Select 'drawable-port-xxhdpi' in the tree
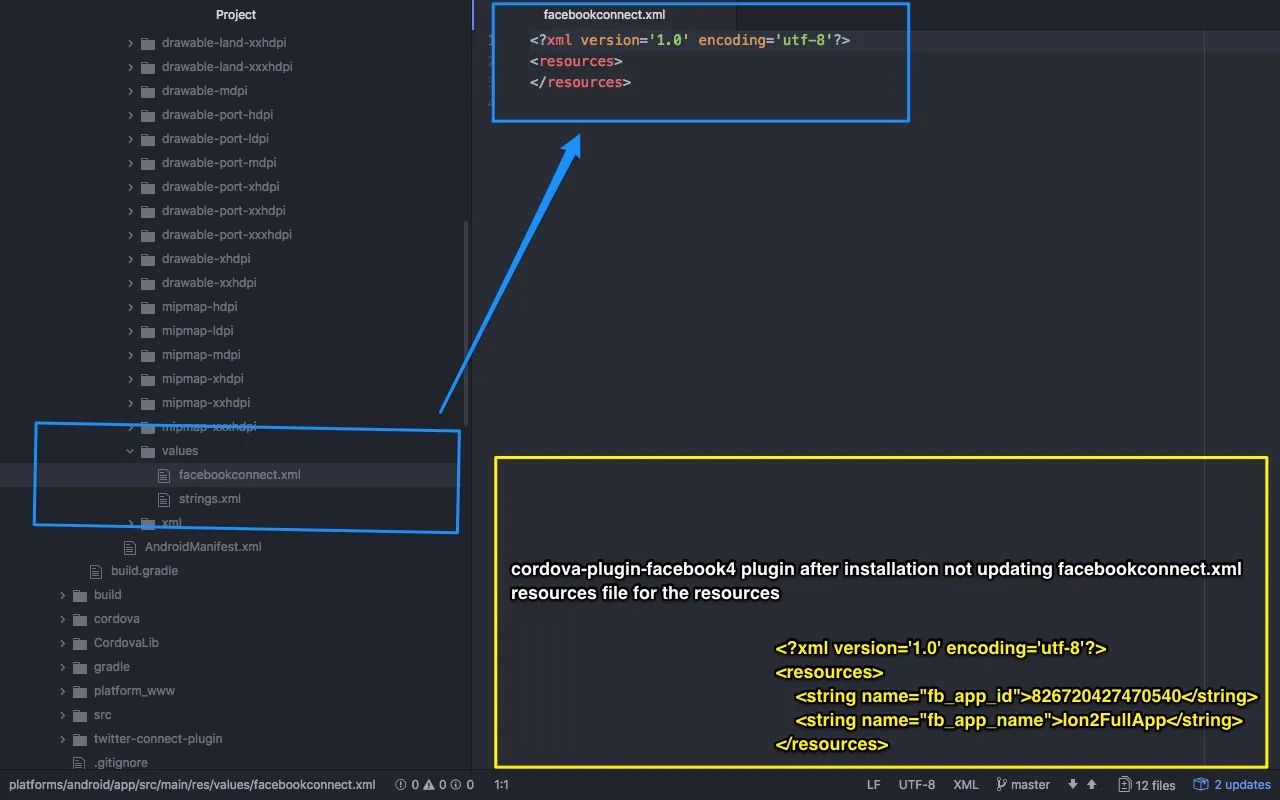Viewport: 1280px width, 800px height. point(224,211)
